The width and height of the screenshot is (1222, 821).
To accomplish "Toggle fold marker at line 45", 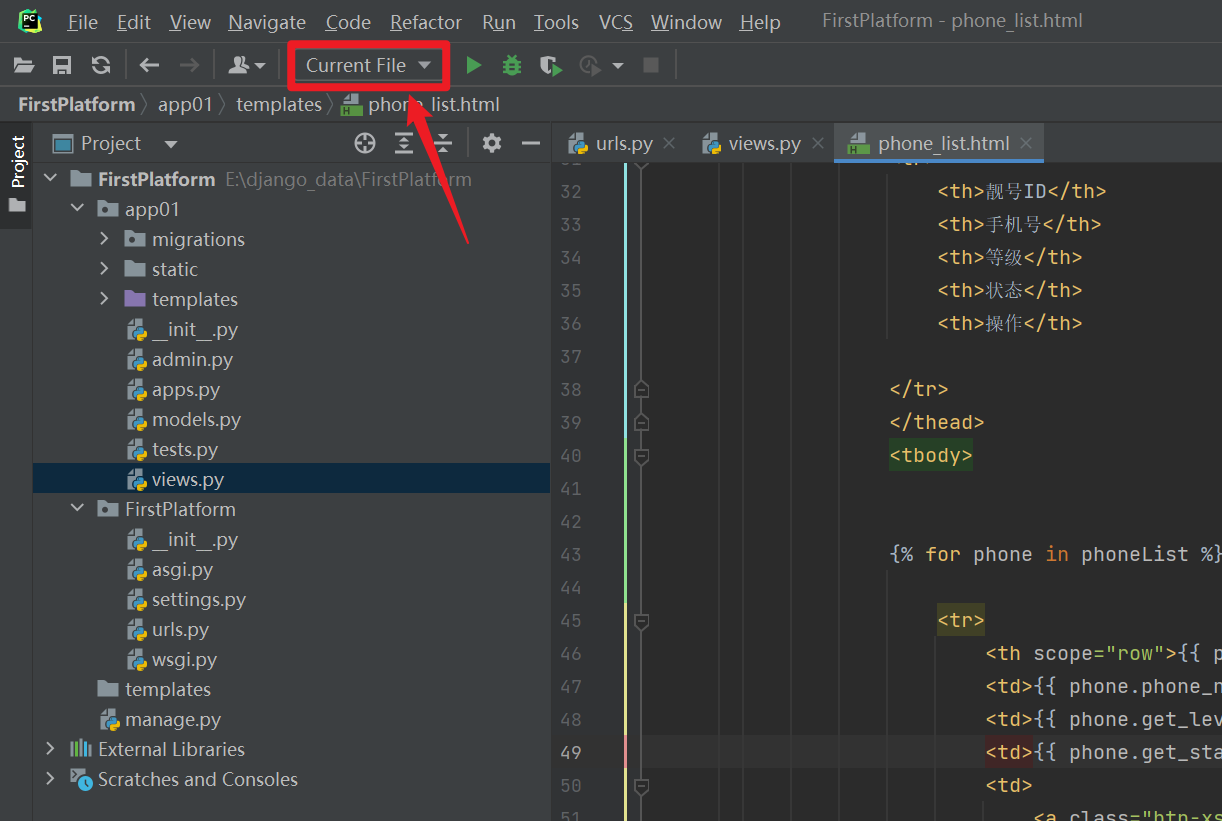I will (642, 621).
